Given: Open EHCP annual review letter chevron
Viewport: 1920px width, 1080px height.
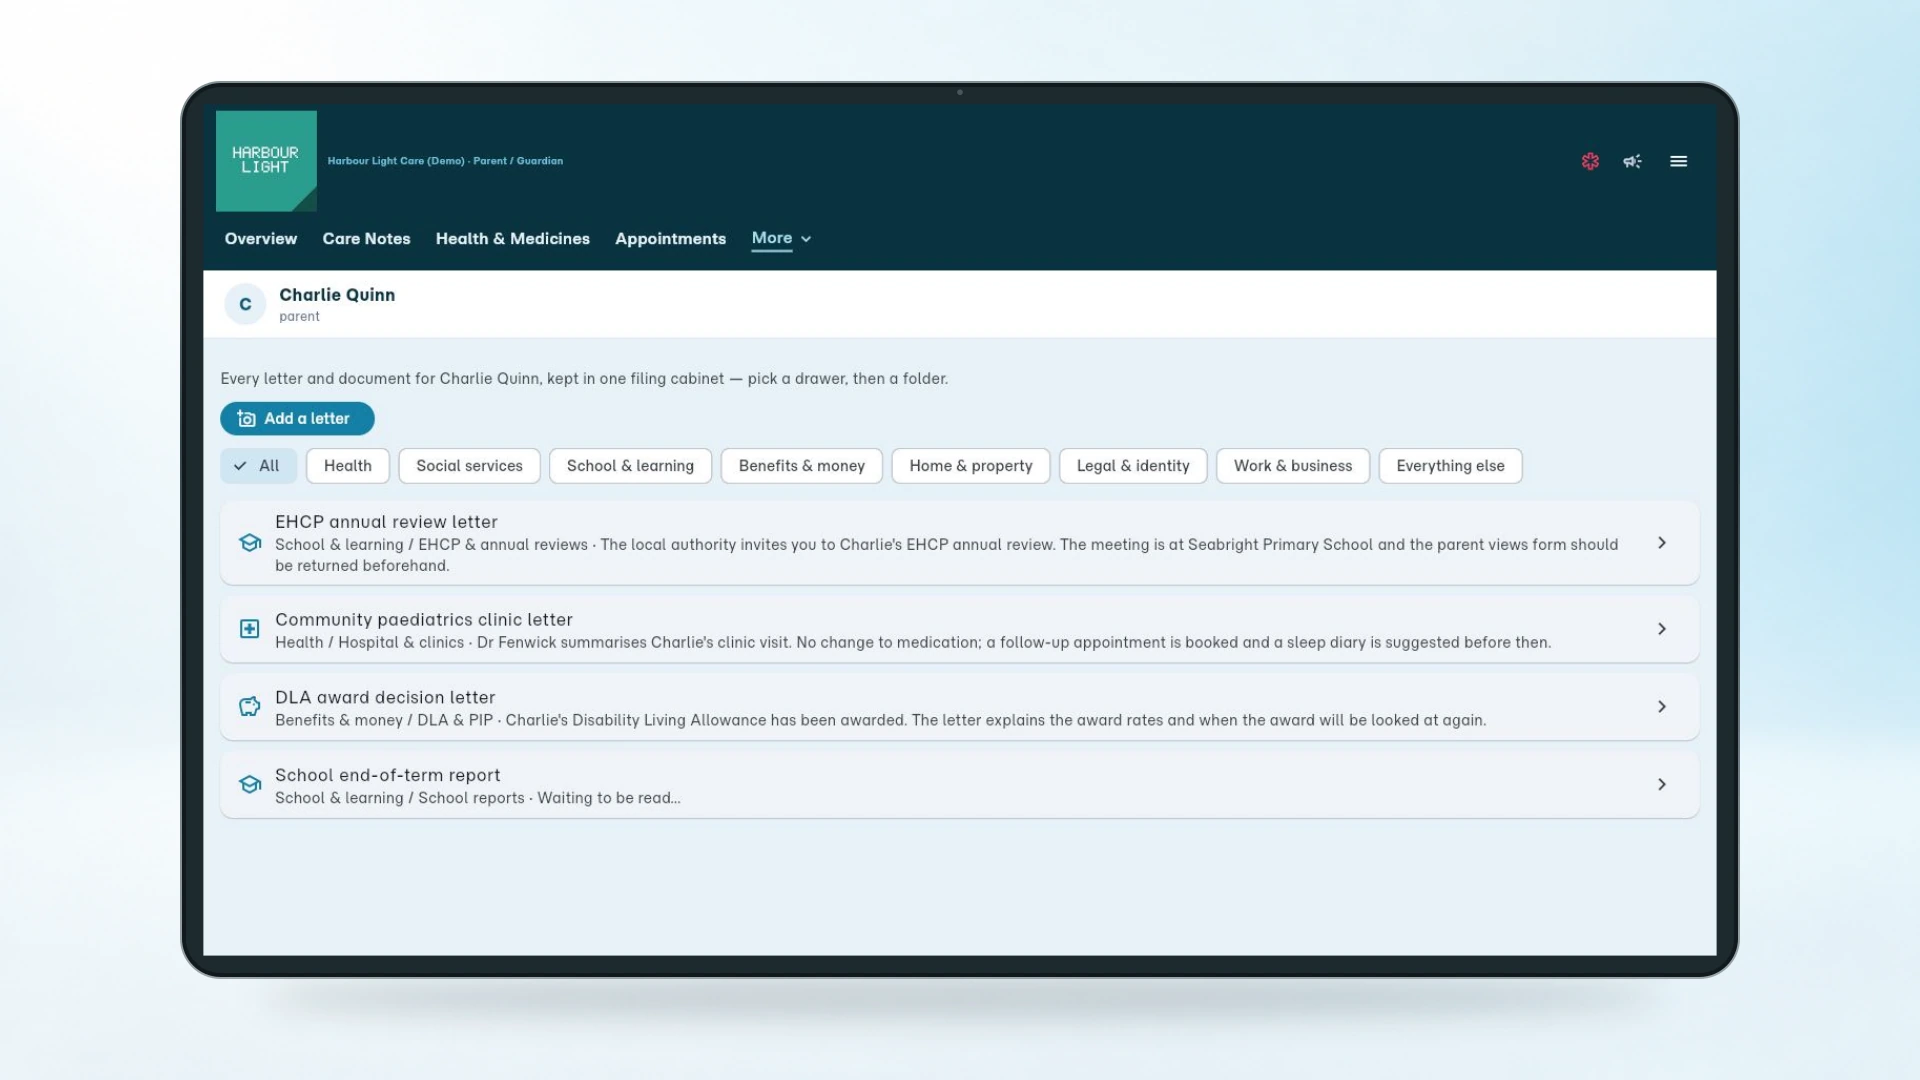Looking at the screenshot, I should 1662,543.
